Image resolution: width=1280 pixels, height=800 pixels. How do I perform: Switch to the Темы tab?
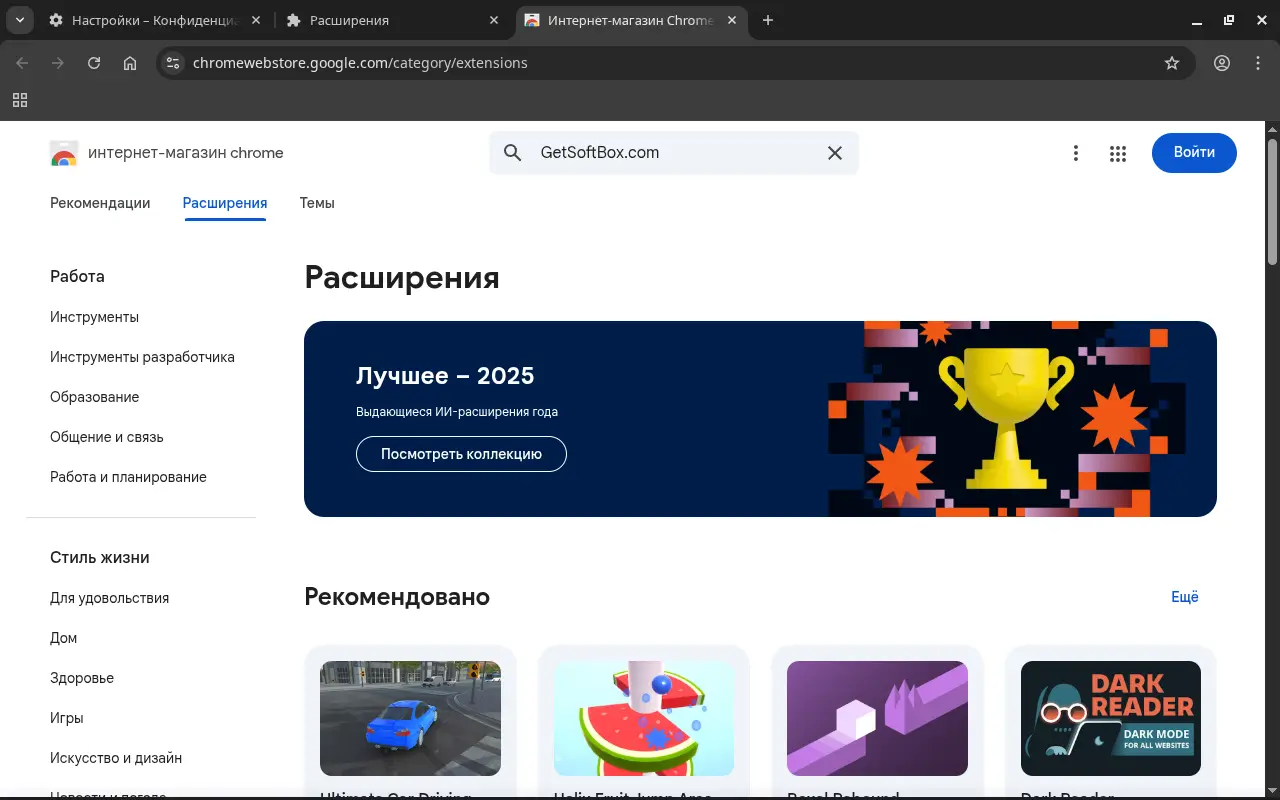point(317,203)
